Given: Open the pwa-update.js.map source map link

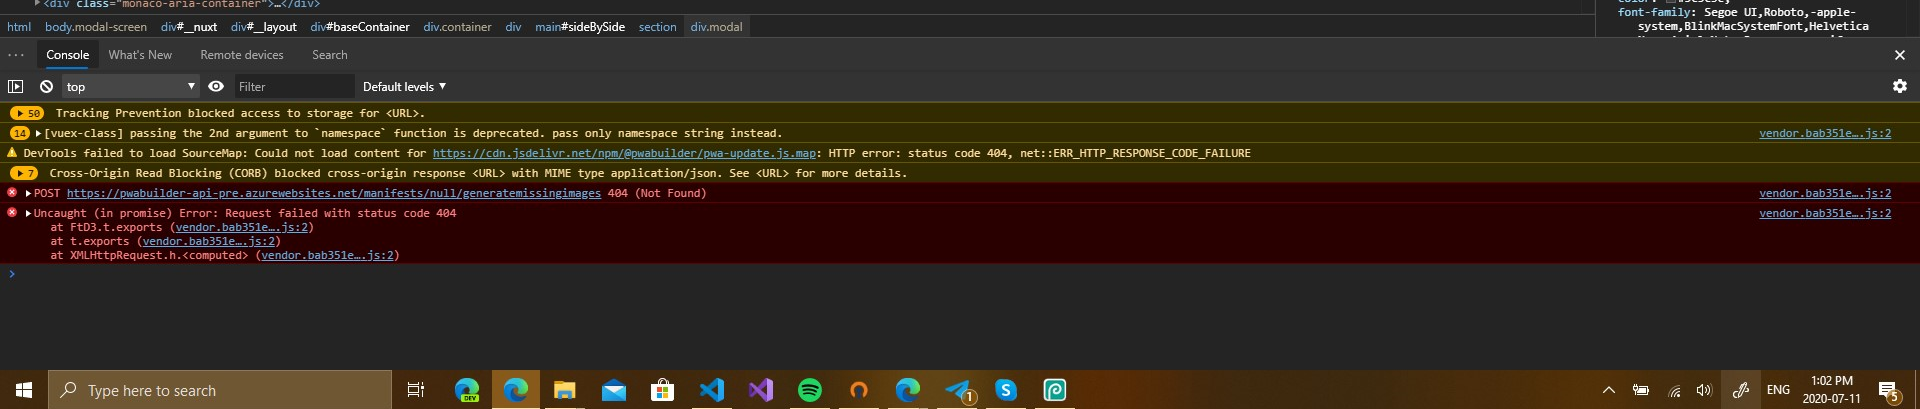Looking at the screenshot, I should click(x=624, y=153).
